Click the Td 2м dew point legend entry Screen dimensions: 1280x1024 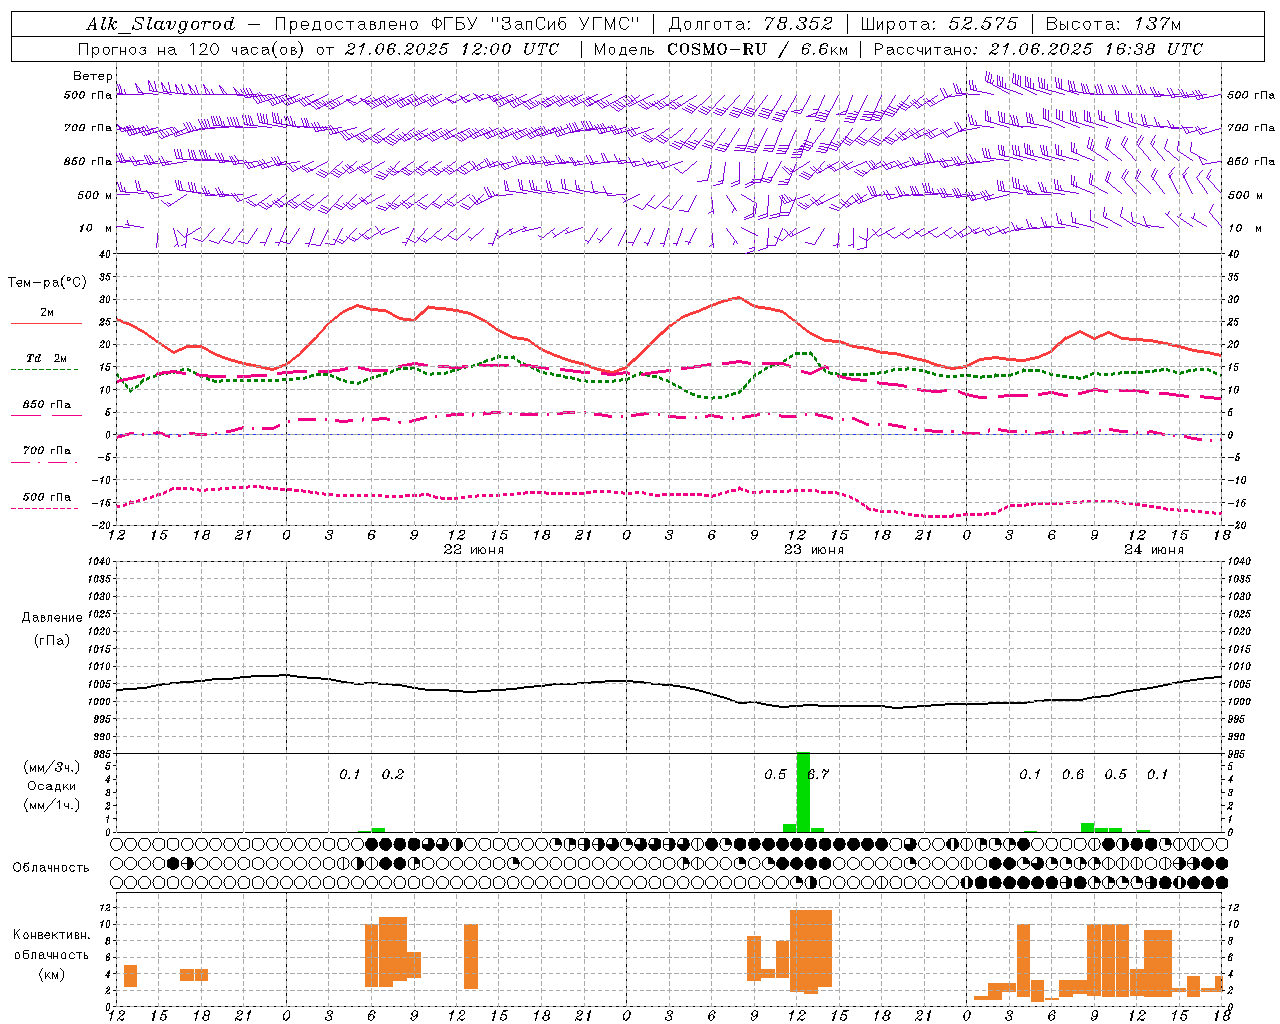pyautogui.click(x=46, y=357)
